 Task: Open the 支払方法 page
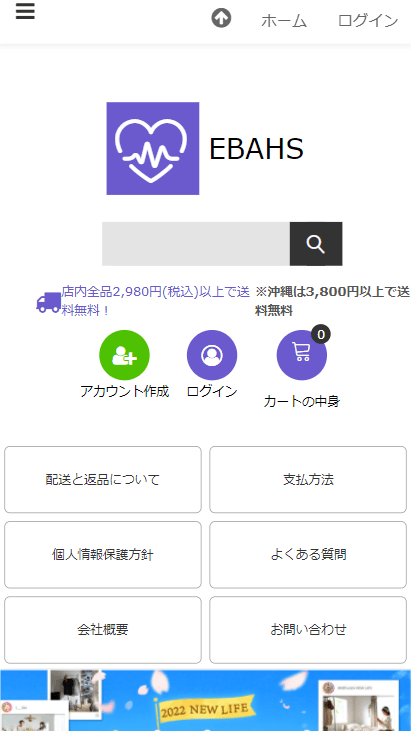[x=308, y=479]
